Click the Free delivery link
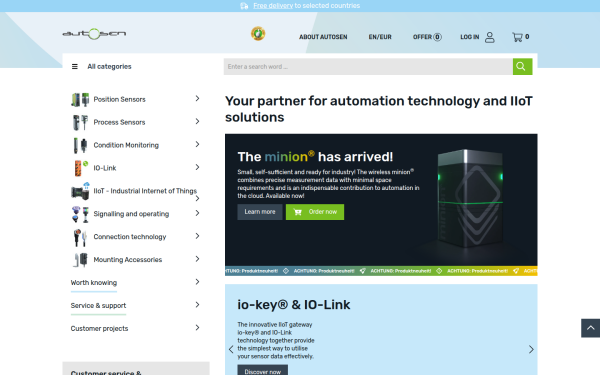The image size is (600, 375). click(273, 6)
